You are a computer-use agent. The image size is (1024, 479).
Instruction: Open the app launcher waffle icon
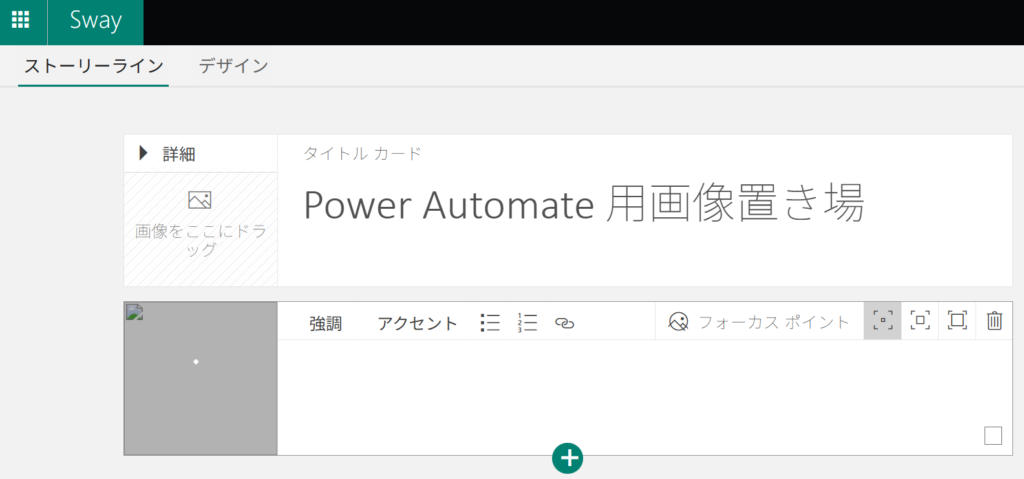(21, 20)
